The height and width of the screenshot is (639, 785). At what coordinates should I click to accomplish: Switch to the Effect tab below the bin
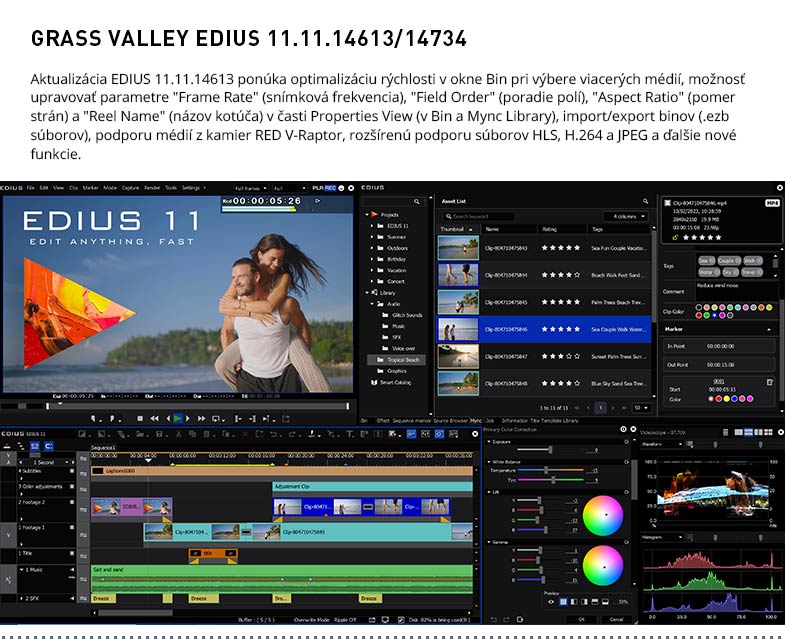pos(383,421)
